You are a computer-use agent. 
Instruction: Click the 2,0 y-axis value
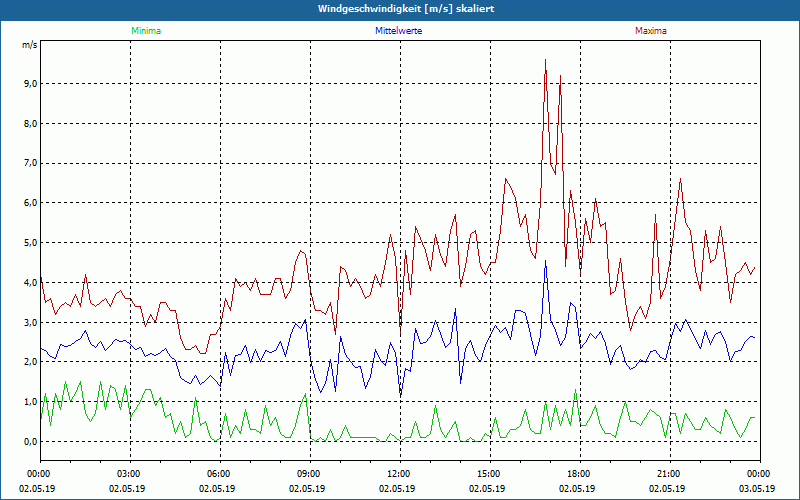31,362
